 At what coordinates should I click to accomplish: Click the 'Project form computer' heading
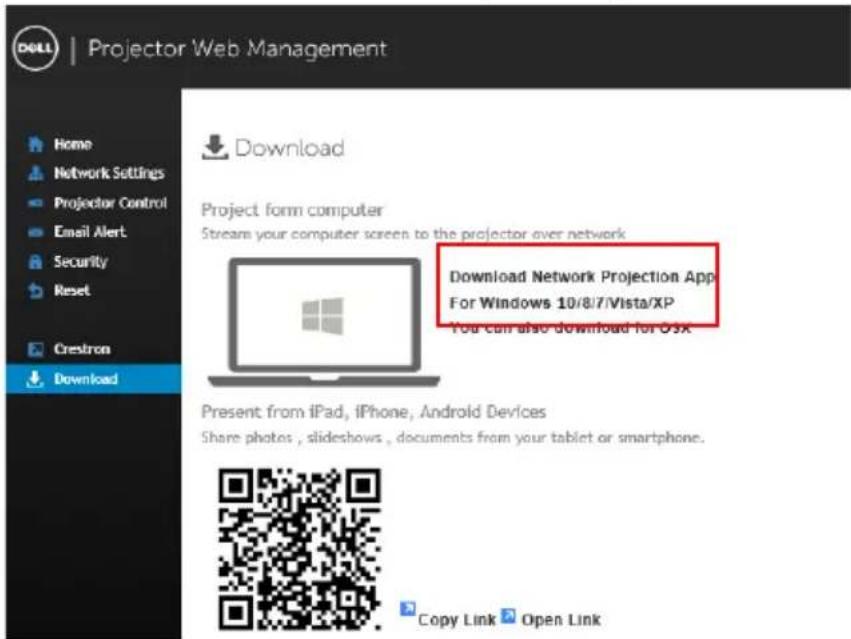[x=292, y=210]
